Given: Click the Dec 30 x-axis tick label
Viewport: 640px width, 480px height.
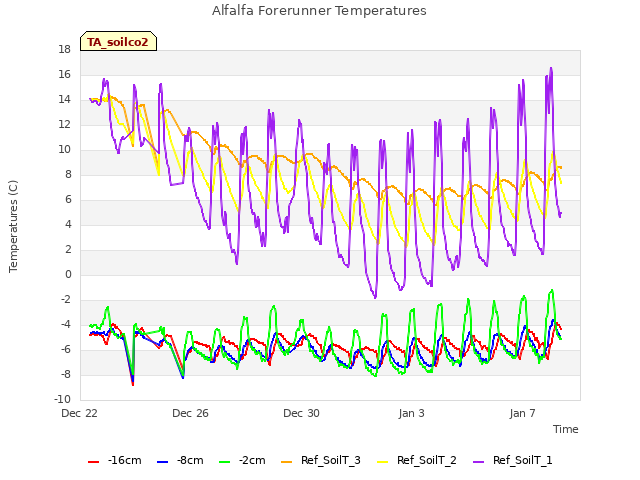Looking at the screenshot, I should click(301, 413).
